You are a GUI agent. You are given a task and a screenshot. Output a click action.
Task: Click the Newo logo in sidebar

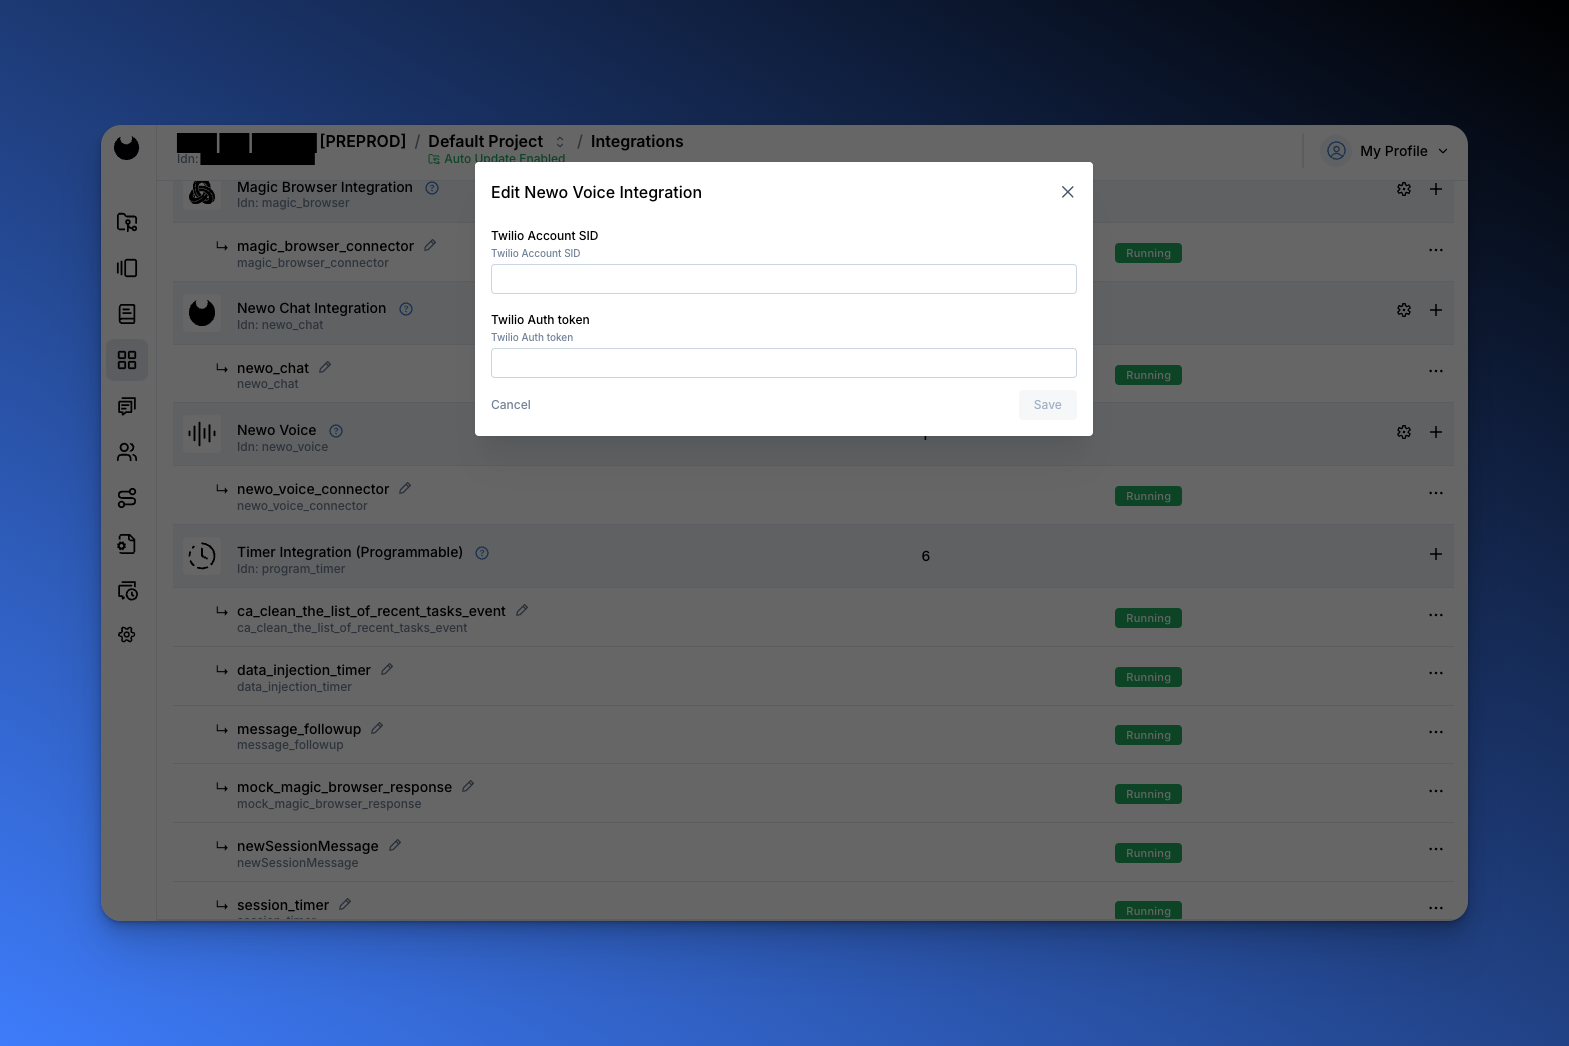tap(127, 147)
